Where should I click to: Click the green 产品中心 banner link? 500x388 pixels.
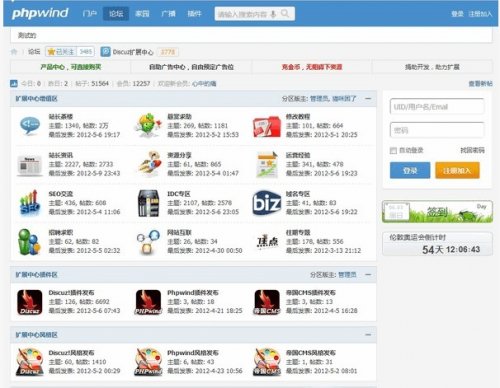pyautogui.click(x=71, y=67)
